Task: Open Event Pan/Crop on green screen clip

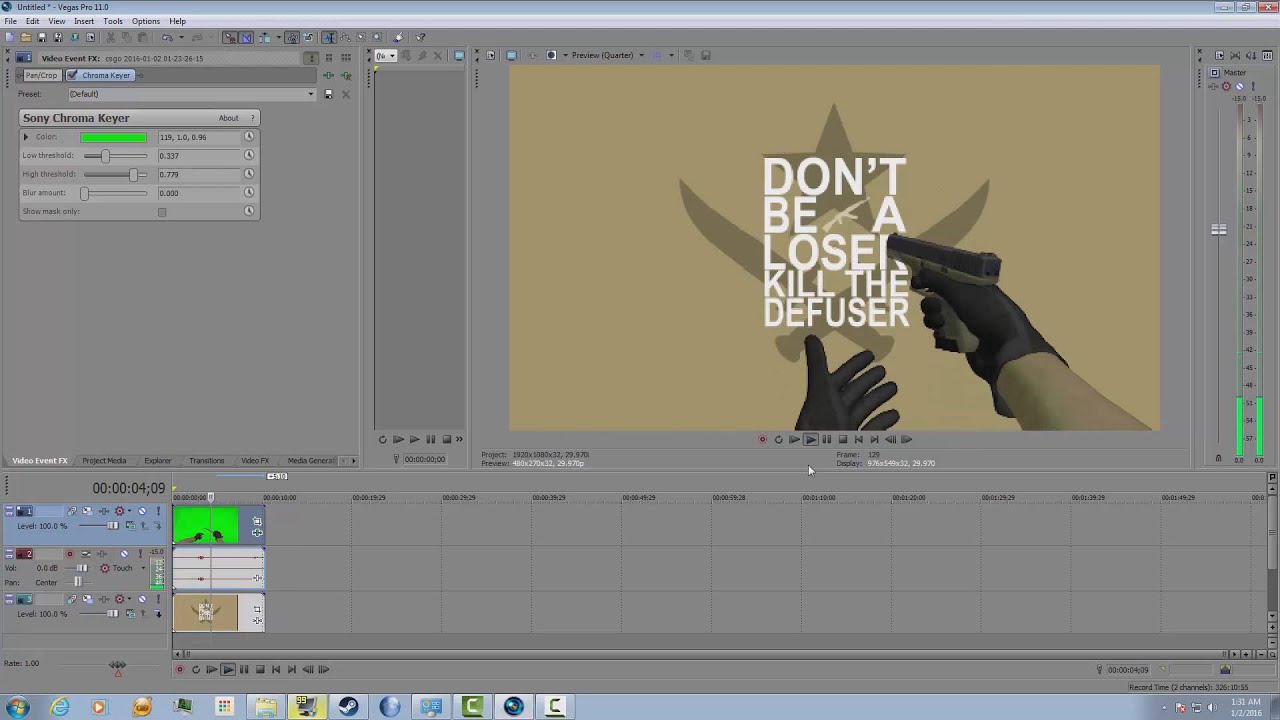Action: coord(257,521)
